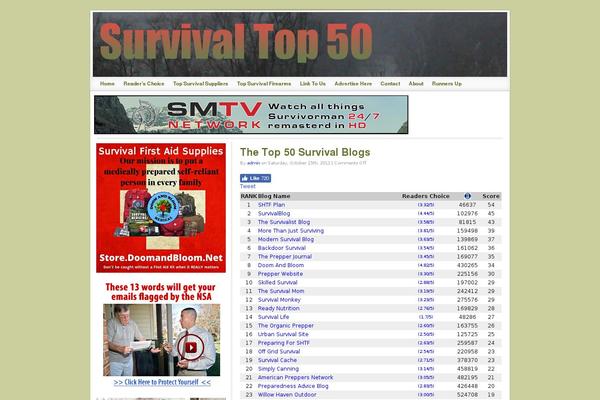The width and height of the screenshot is (600, 400).
Task: Click the RANK column header
Action: coord(249,196)
